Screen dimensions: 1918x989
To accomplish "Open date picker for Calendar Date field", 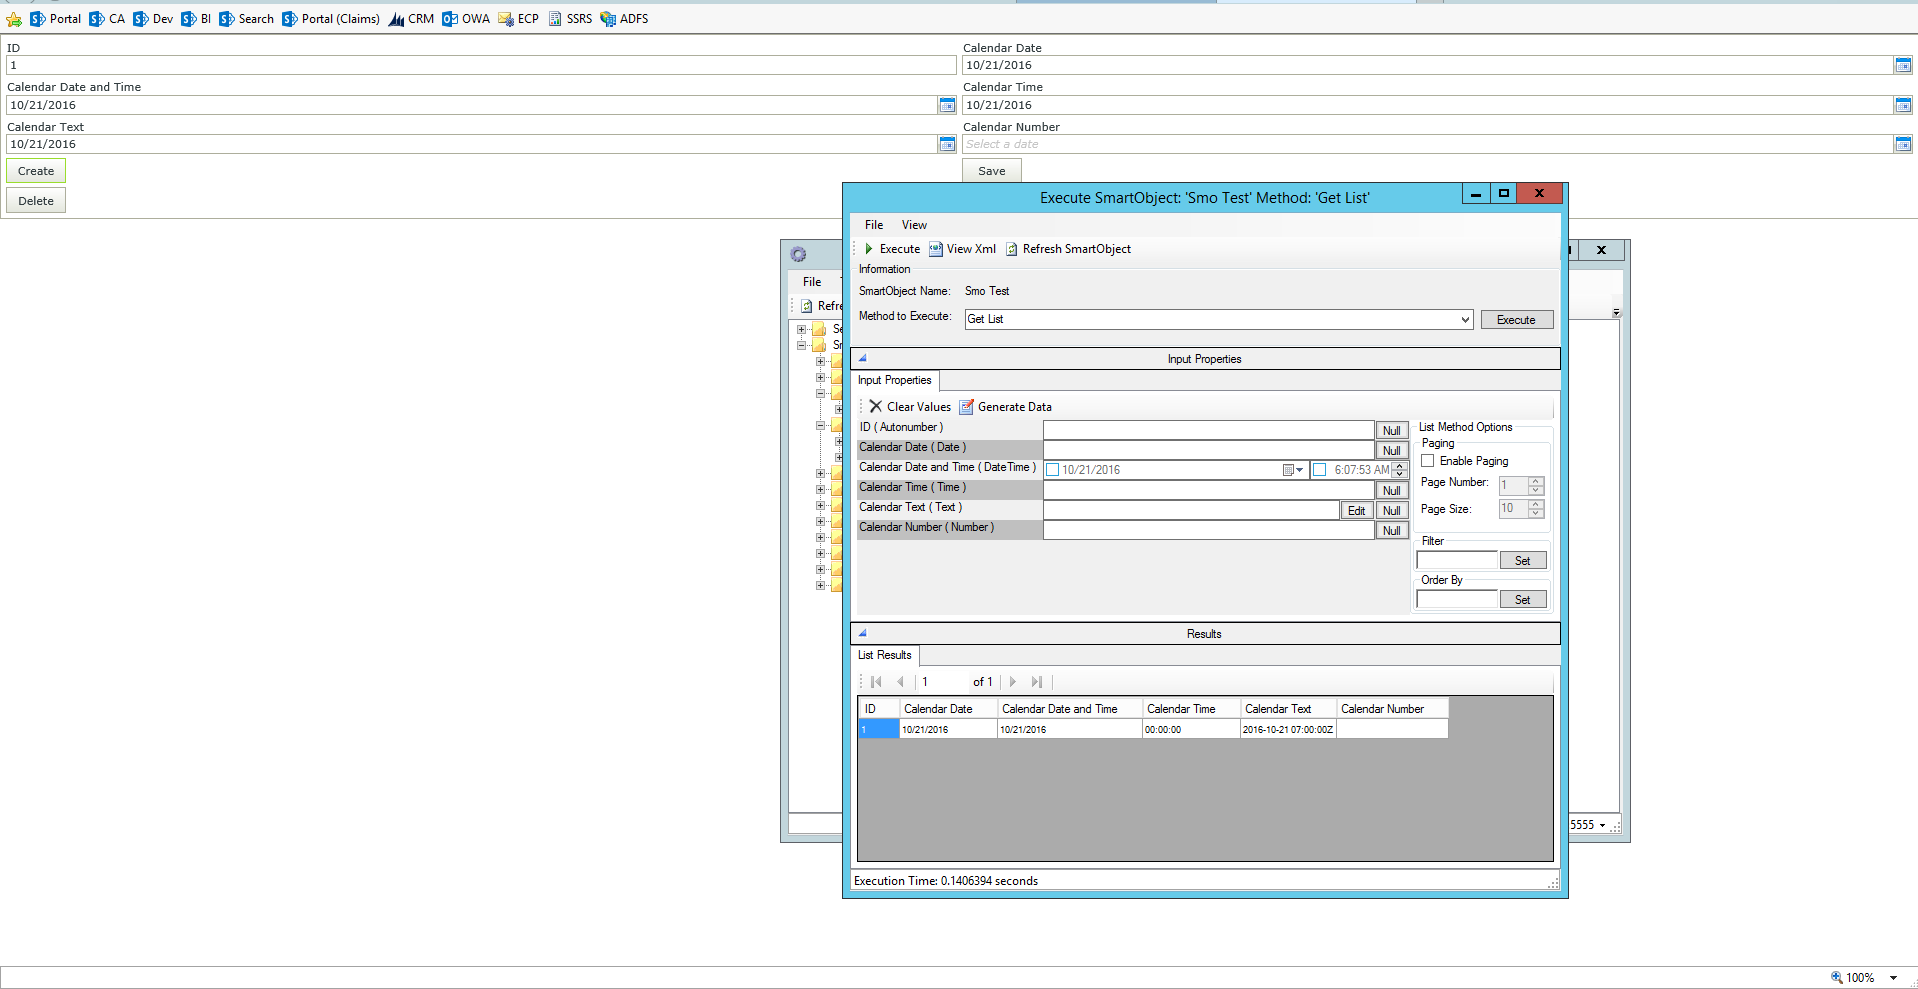I will [1903, 65].
